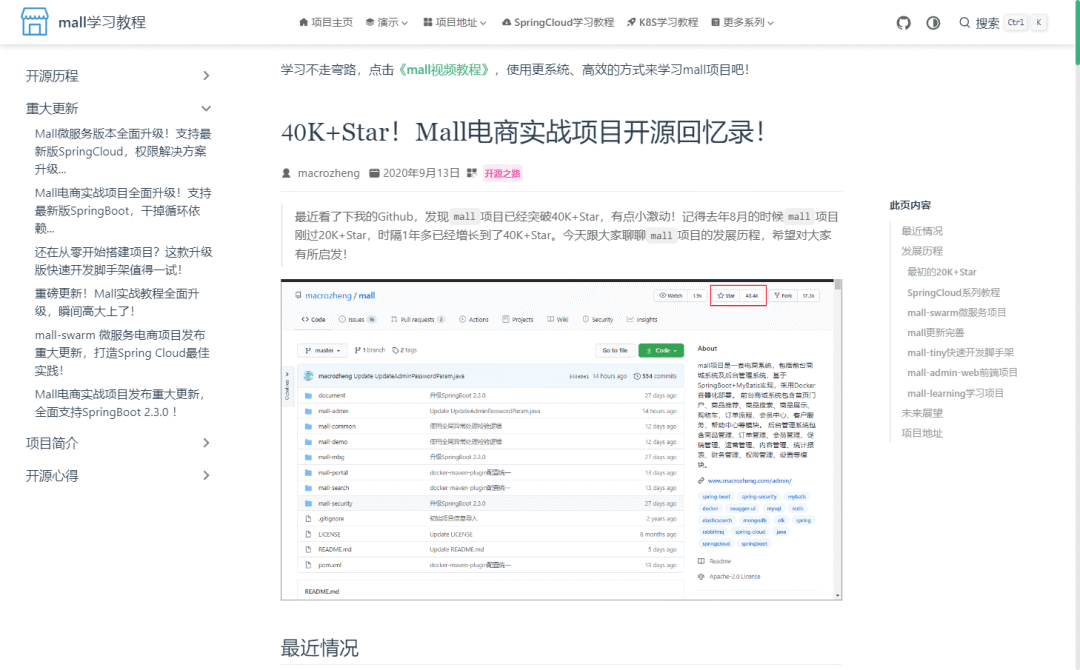Jump to 最初的20K+Star in page contents
The width and height of the screenshot is (1080, 670).
pyautogui.click(x=942, y=271)
